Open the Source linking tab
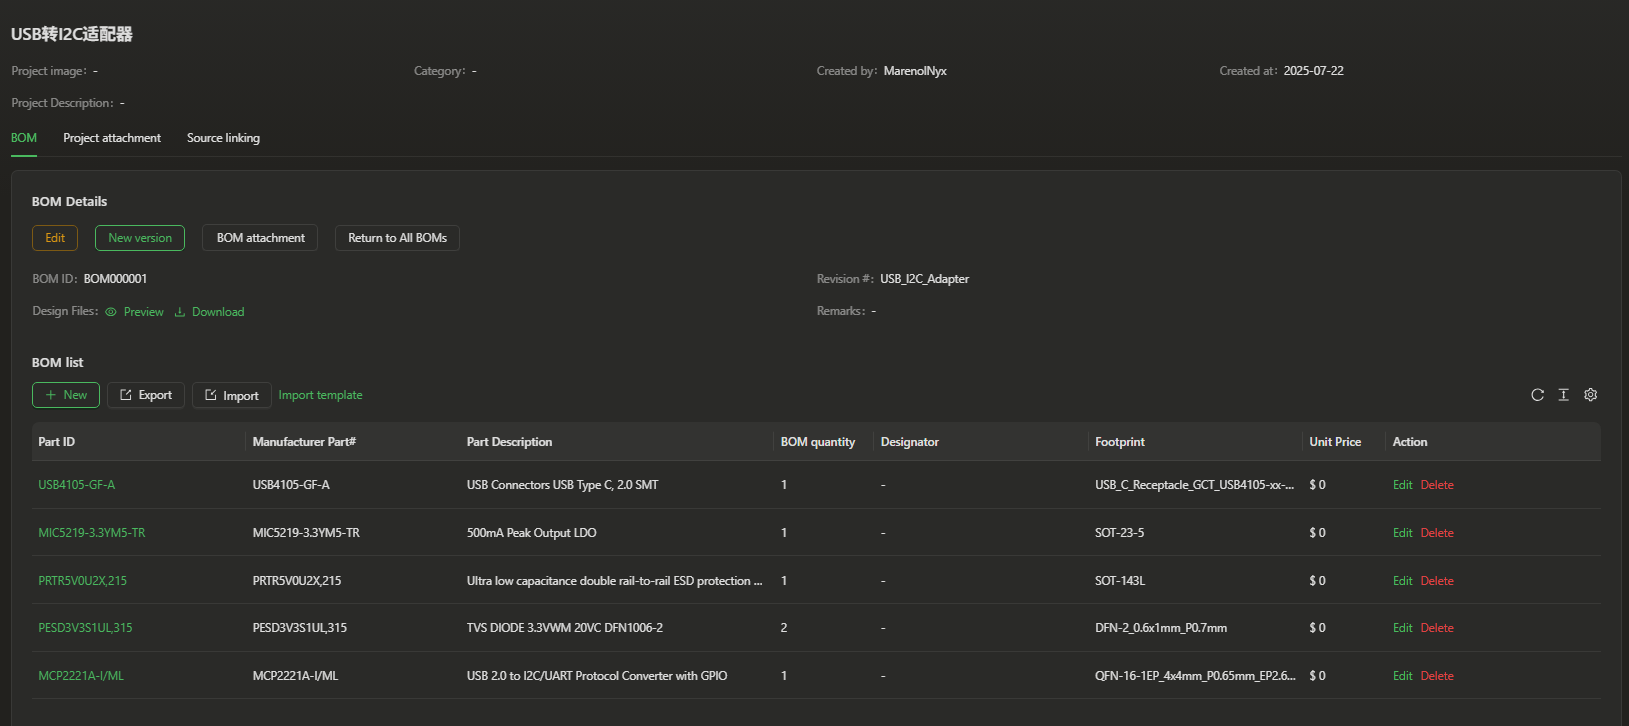Screen dimensions: 1629x726 pos(223,138)
